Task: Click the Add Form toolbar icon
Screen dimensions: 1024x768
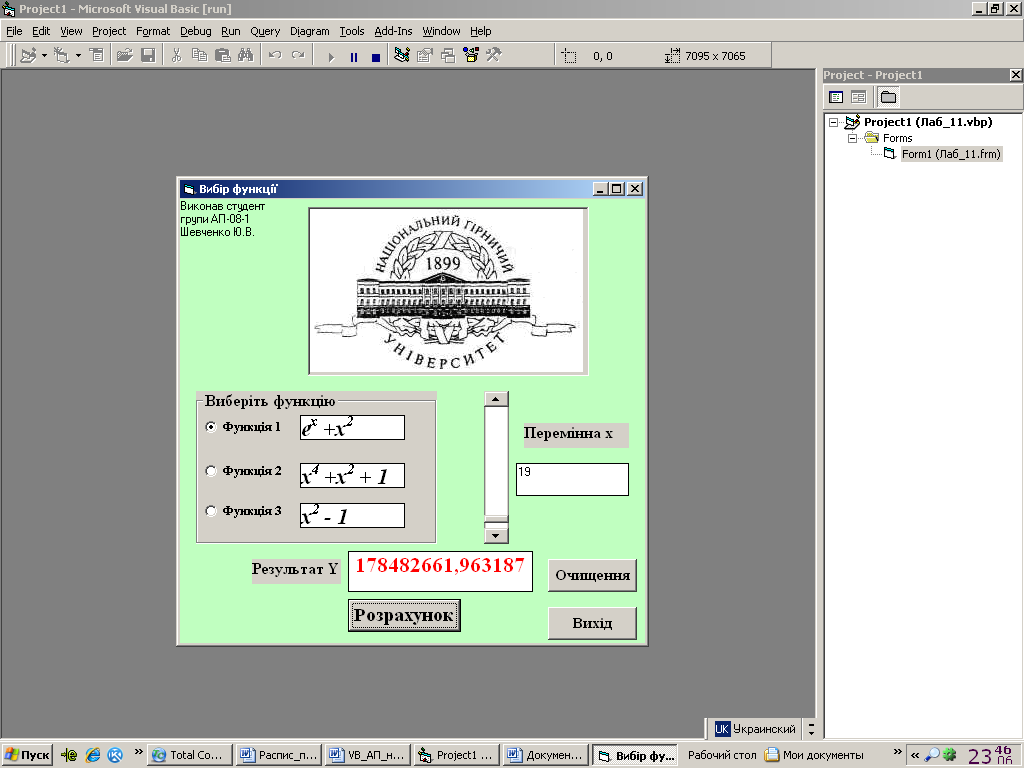Action: click(x=61, y=56)
